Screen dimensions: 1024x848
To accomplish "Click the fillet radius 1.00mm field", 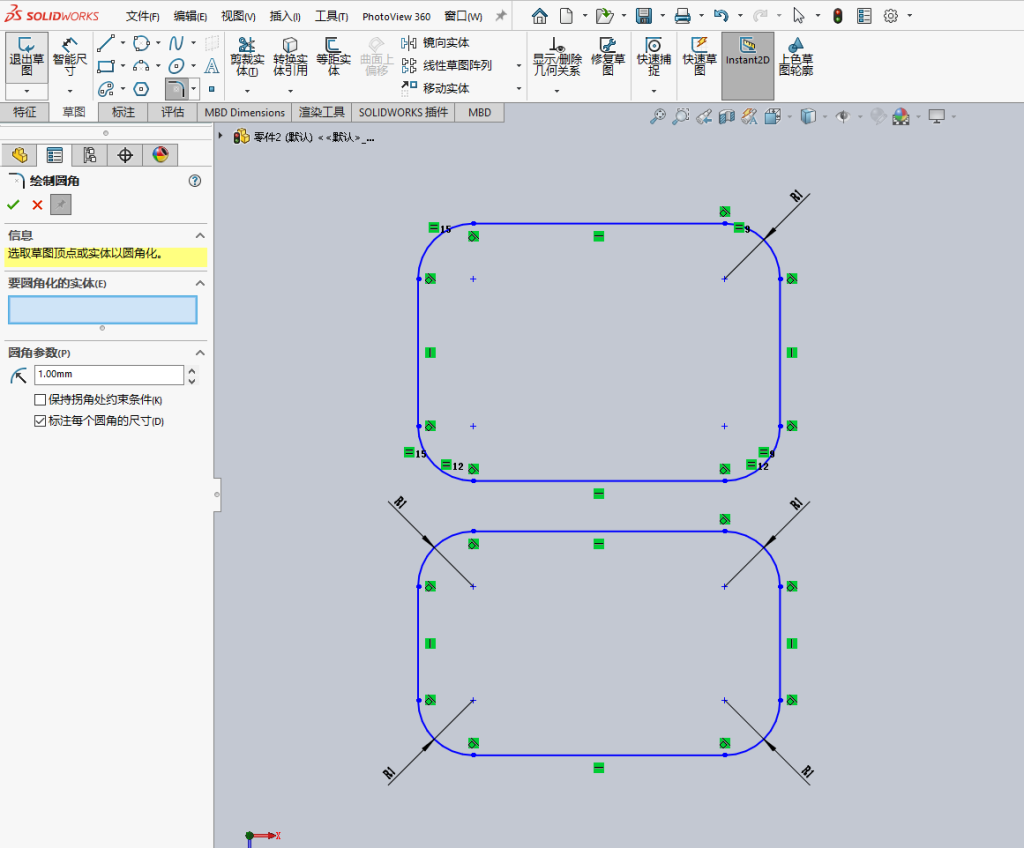I will pos(109,374).
